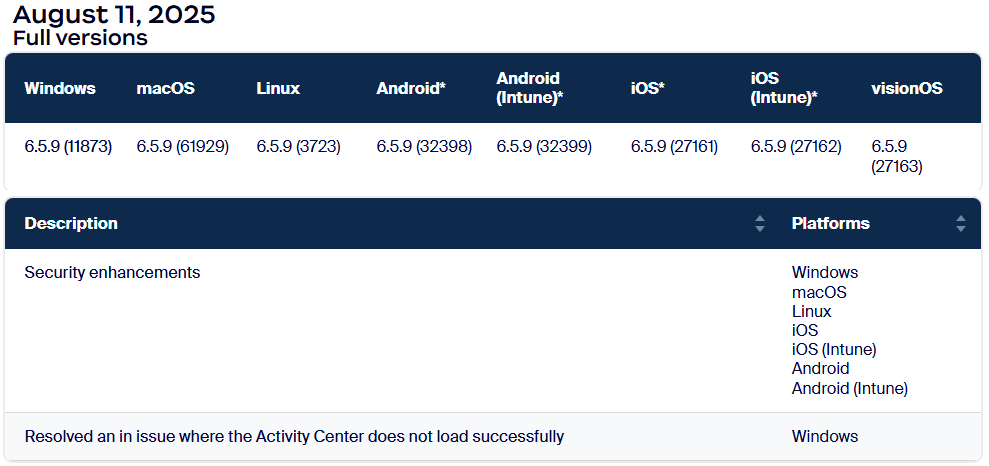Click the August 11, 2025 heading
Image resolution: width=989 pixels, height=466 pixels.
pyautogui.click(x=114, y=15)
